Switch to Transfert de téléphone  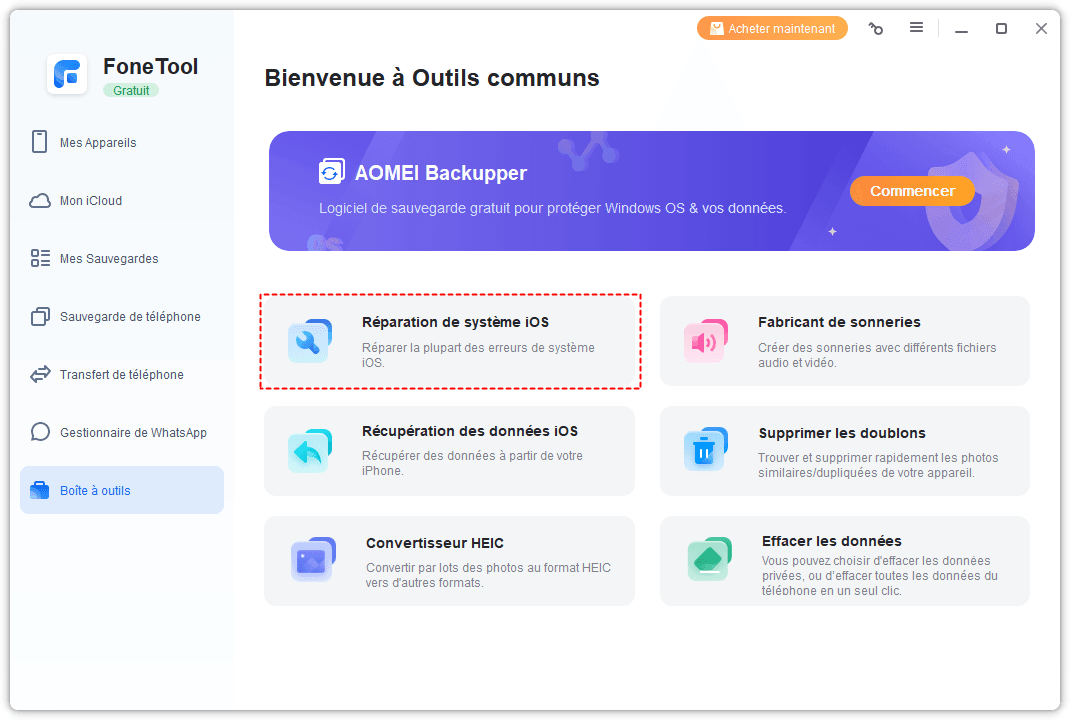tap(121, 375)
